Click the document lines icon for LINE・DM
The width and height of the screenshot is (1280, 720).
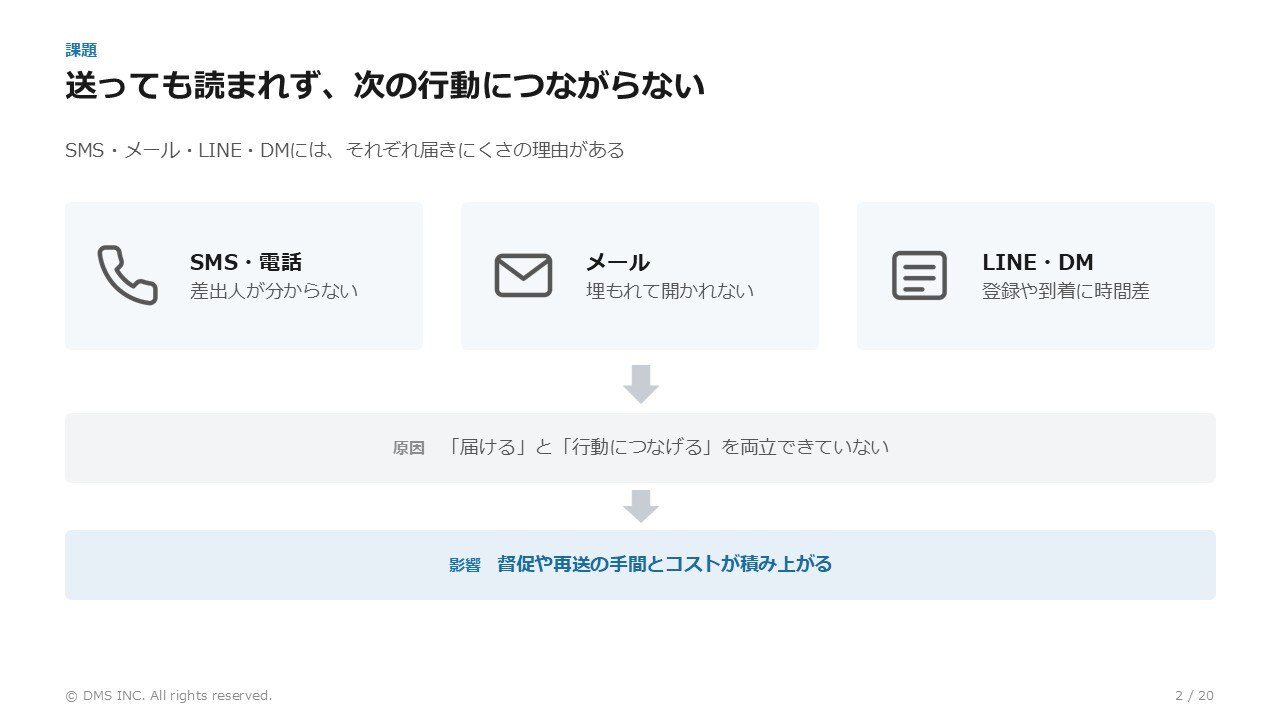(x=919, y=275)
